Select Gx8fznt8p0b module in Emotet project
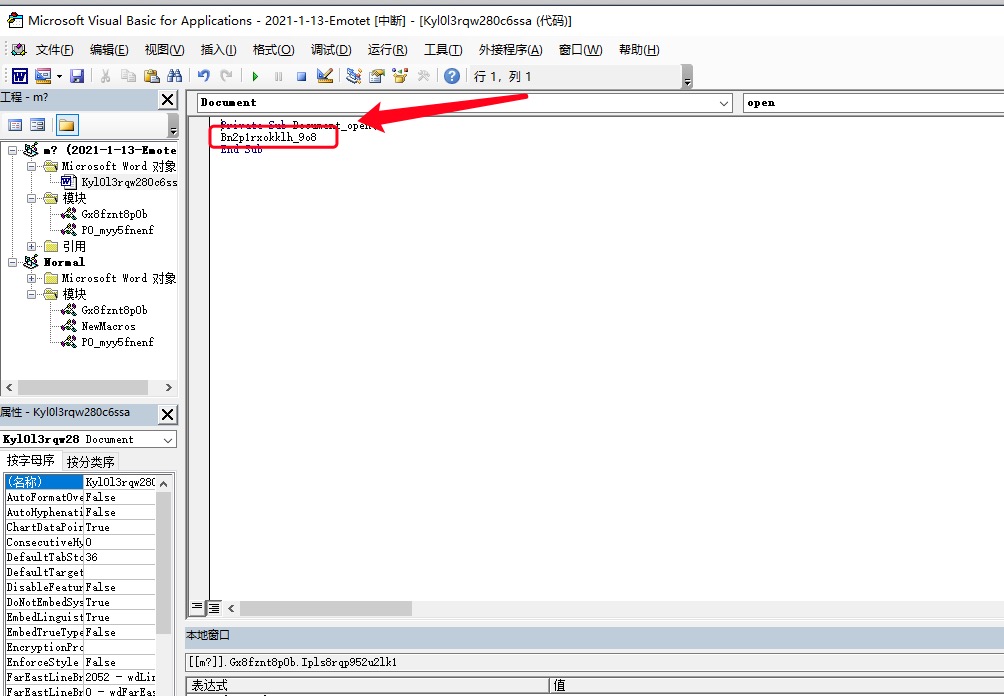This screenshot has height=696, width=1004. (x=114, y=214)
